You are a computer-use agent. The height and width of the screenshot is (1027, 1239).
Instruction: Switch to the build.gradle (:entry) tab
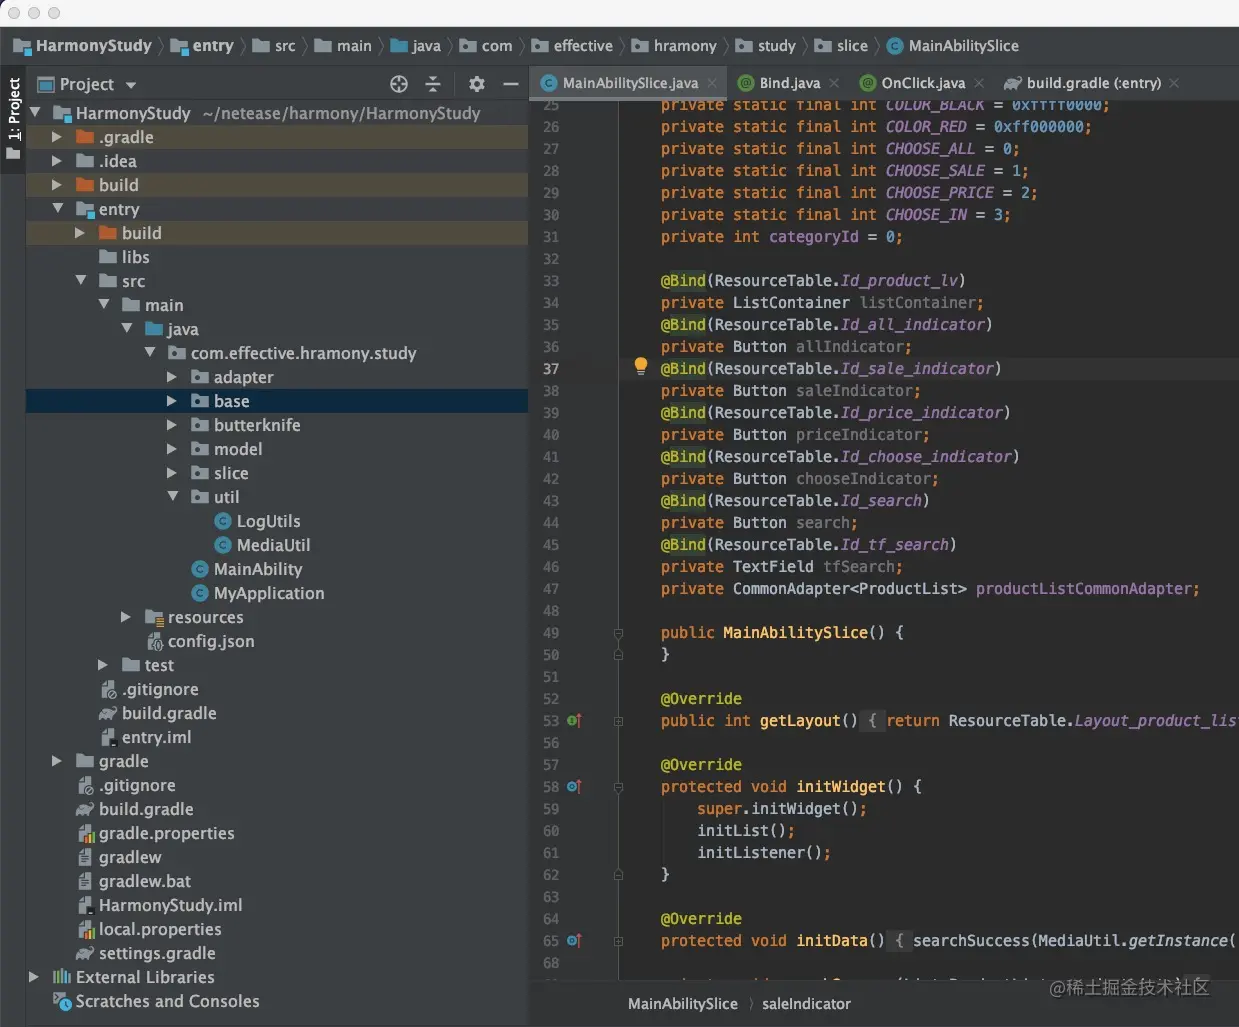tap(1093, 83)
